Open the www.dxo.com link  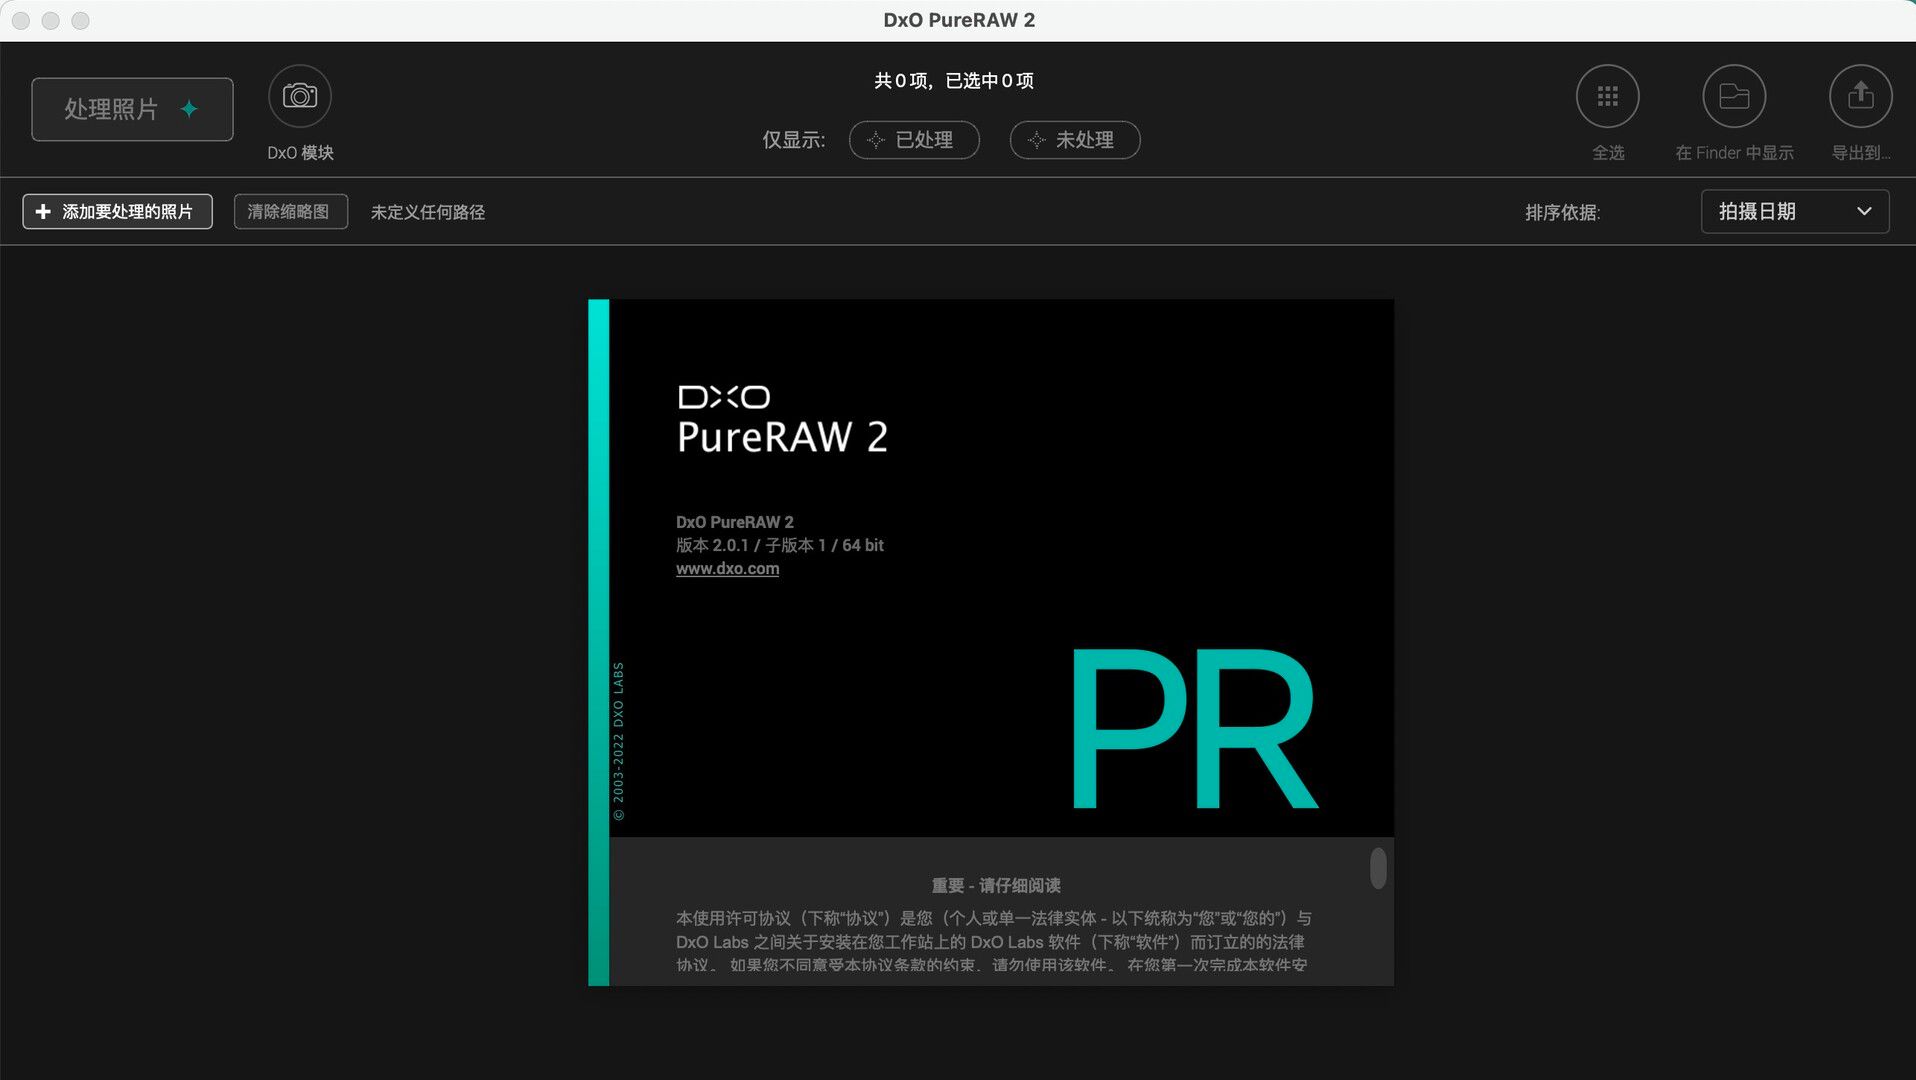click(x=727, y=569)
